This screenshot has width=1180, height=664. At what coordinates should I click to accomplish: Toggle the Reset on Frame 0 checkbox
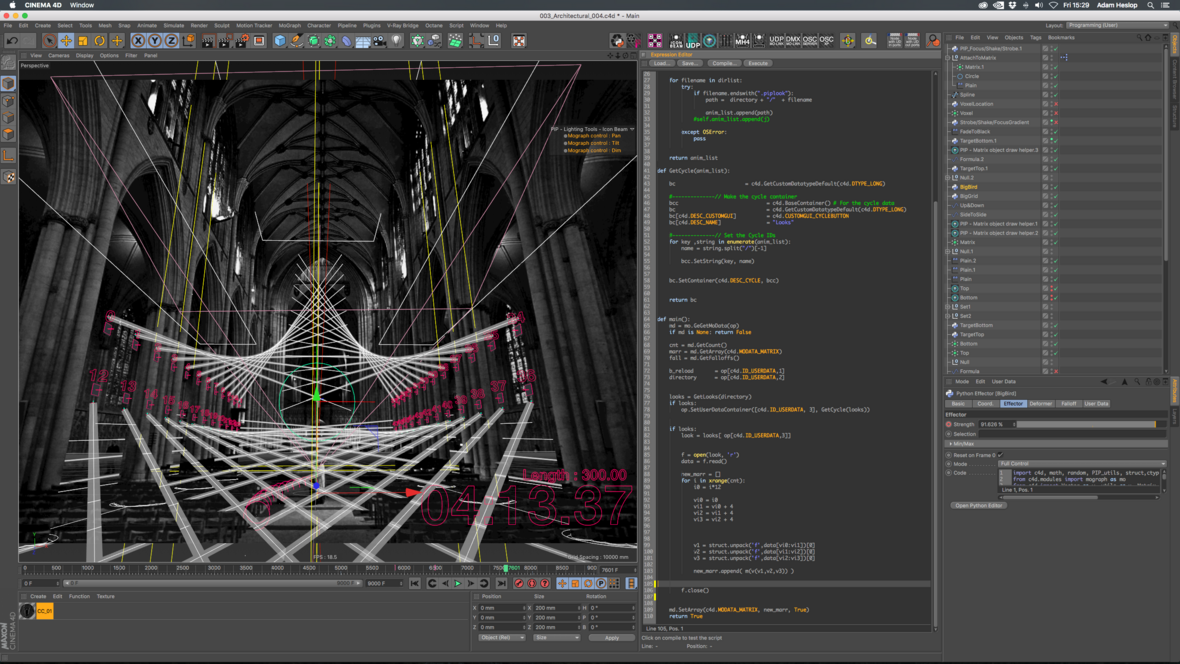(x=999, y=455)
